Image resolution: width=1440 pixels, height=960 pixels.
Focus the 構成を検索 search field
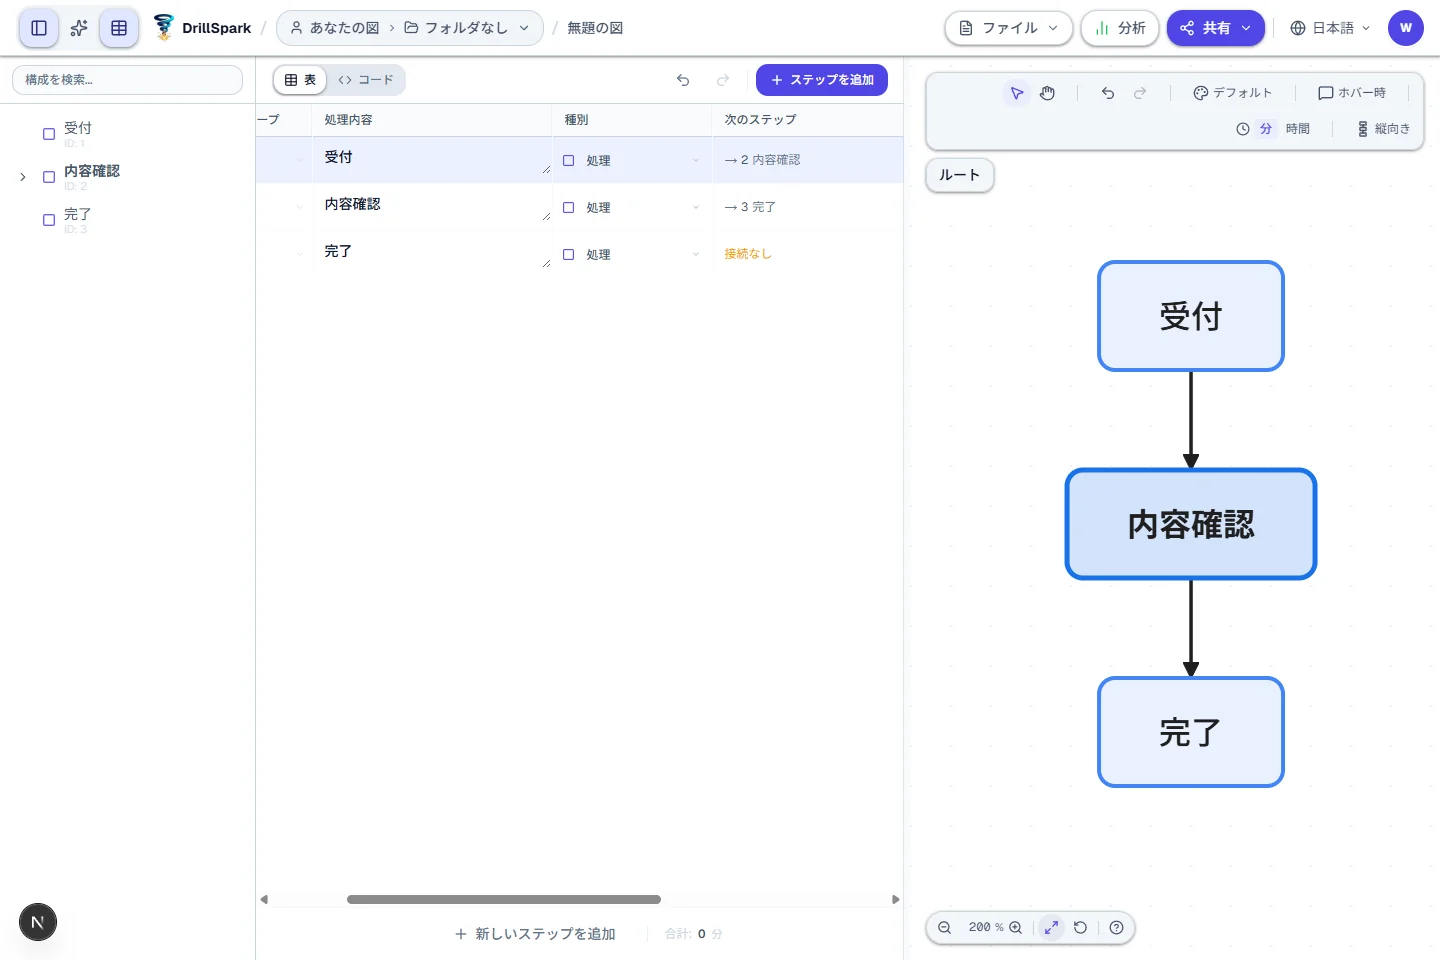pos(127,80)
